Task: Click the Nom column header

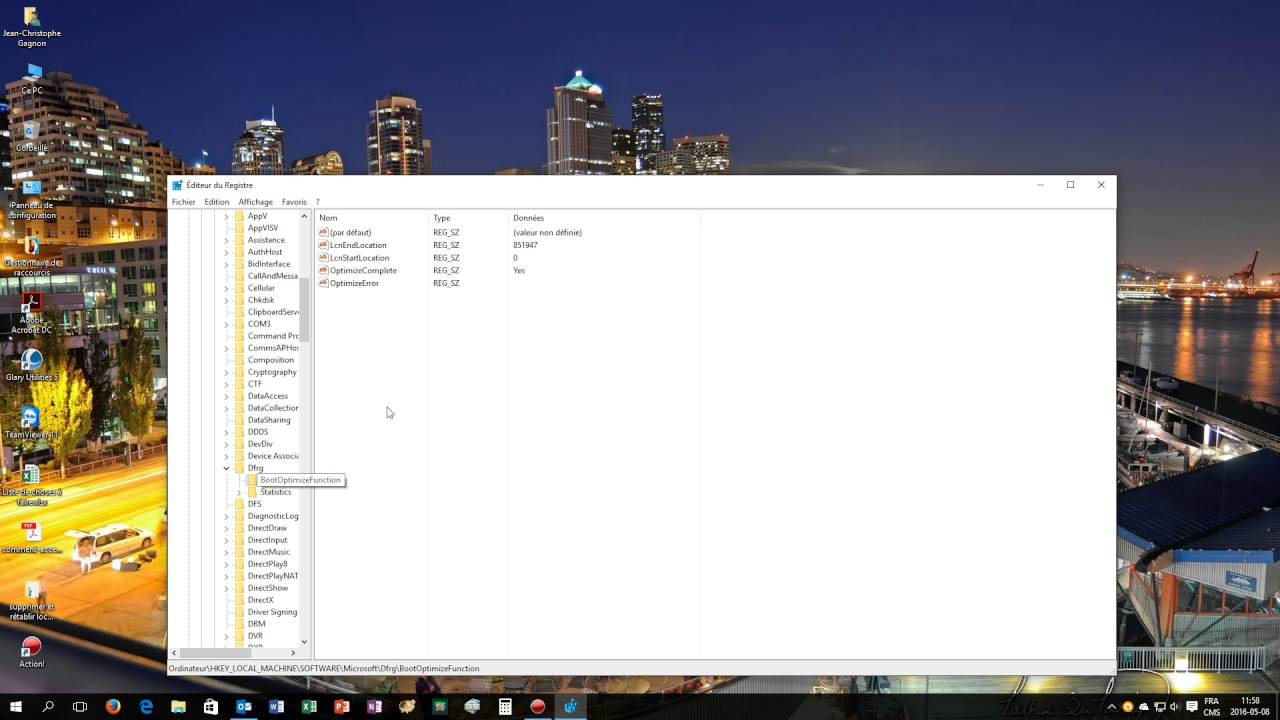Action: coord(372,218)
